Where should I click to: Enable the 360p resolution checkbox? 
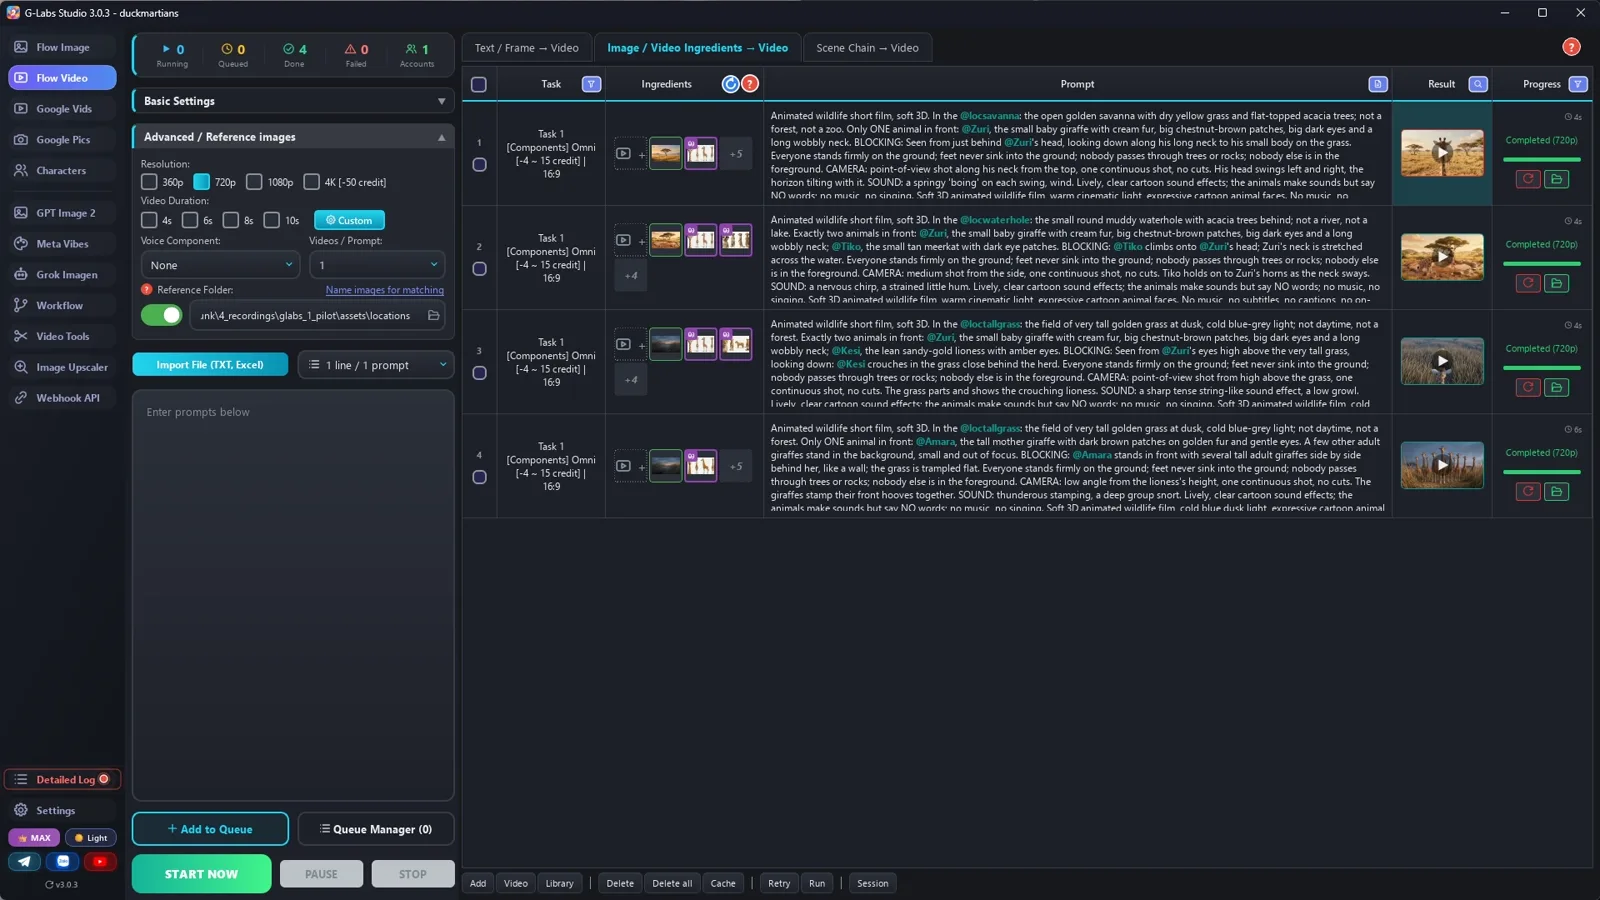point(149,182)
